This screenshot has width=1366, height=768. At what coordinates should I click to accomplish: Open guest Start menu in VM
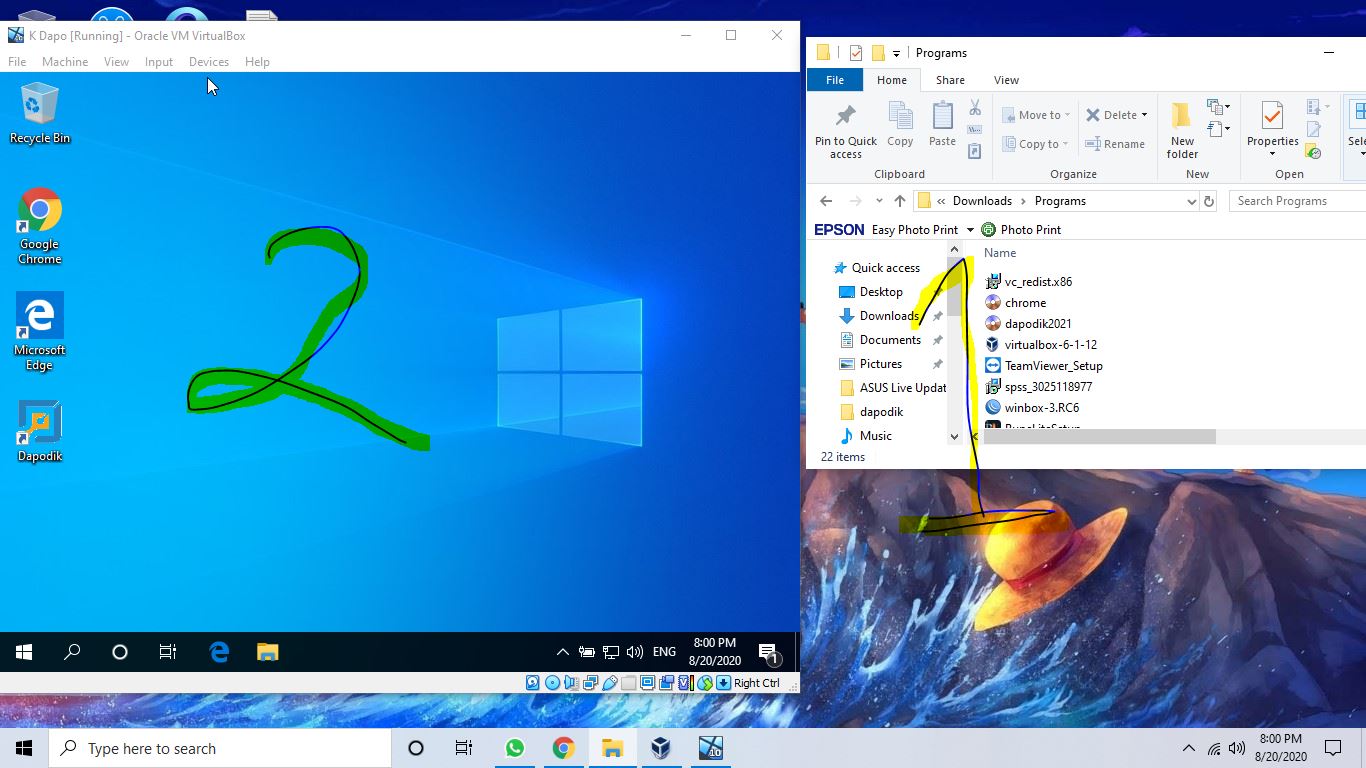point(24,652)
